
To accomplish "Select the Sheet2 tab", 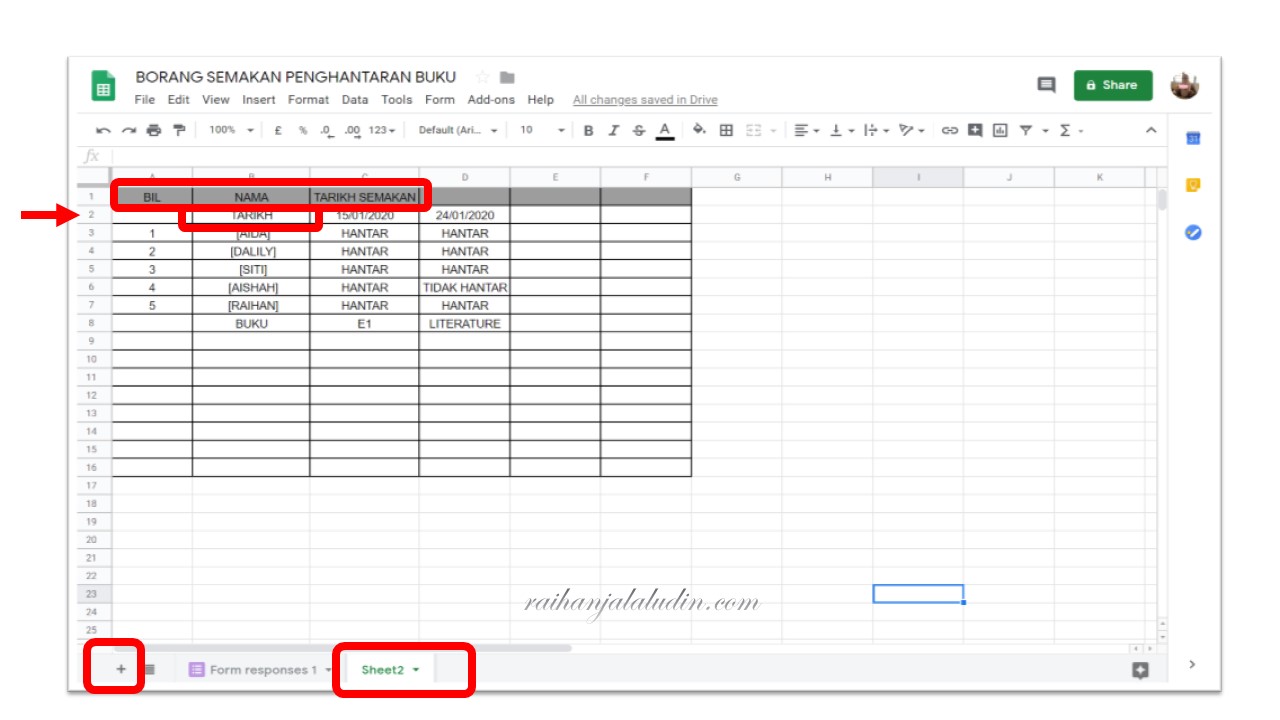I will [391, 670].
